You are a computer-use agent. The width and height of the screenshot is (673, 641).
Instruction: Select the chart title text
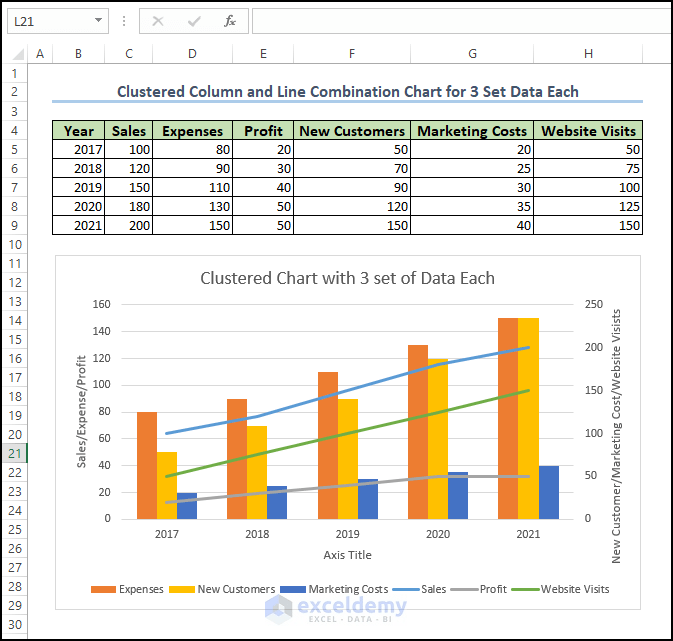pyautogui.click(x=347, y=278)
